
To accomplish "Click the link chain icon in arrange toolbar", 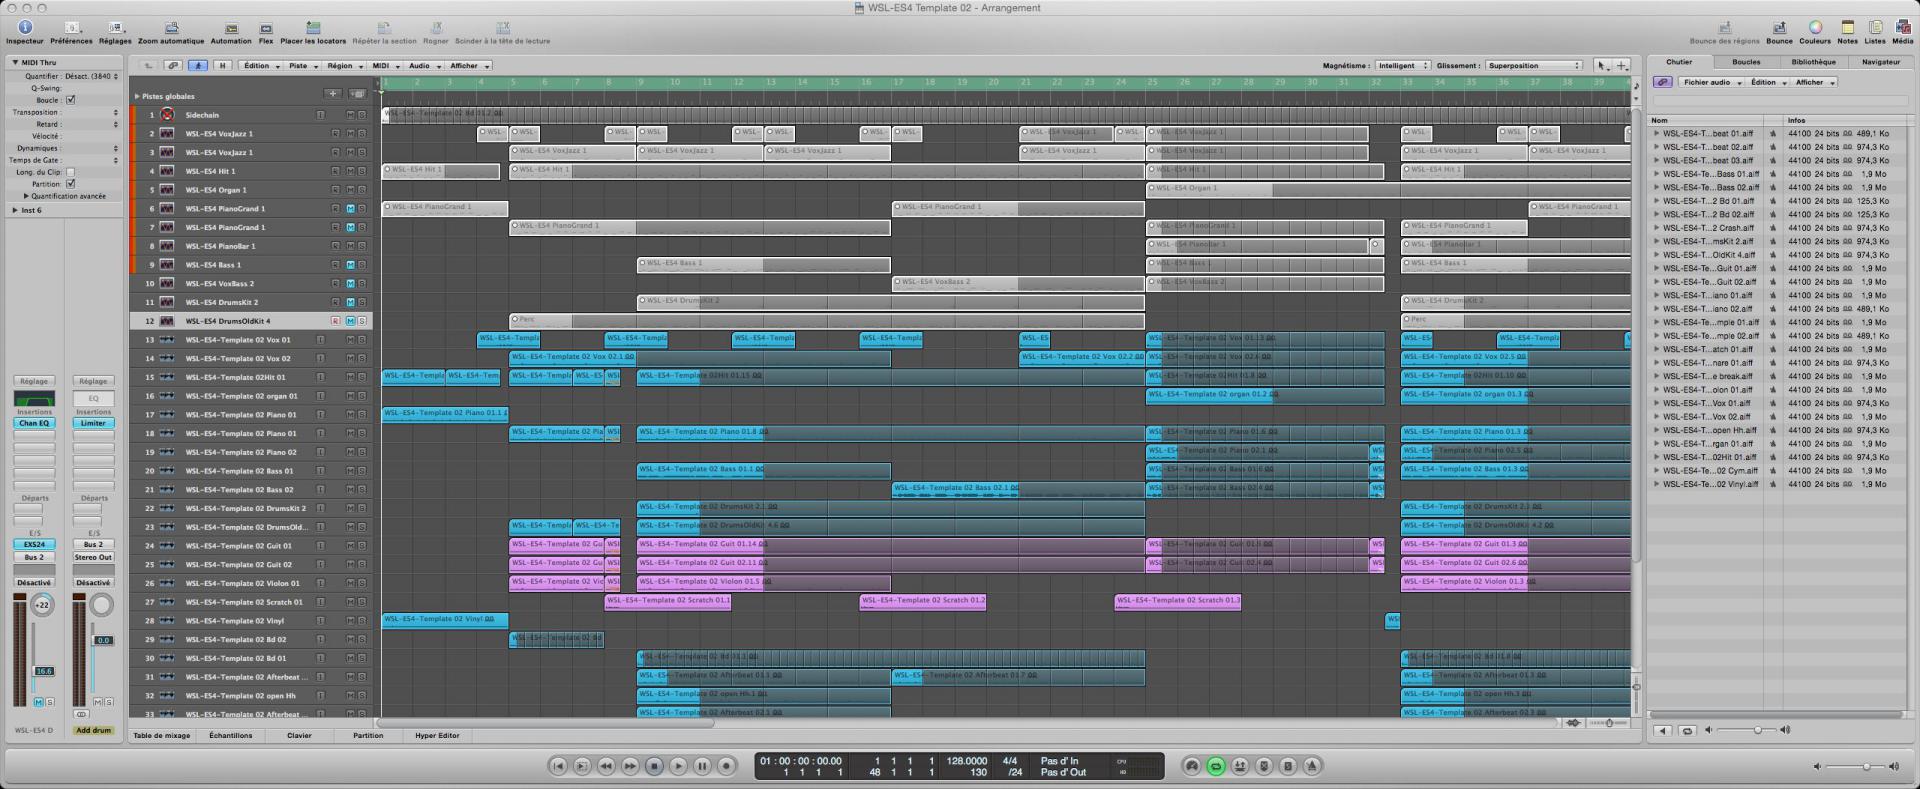I will 173,66.
